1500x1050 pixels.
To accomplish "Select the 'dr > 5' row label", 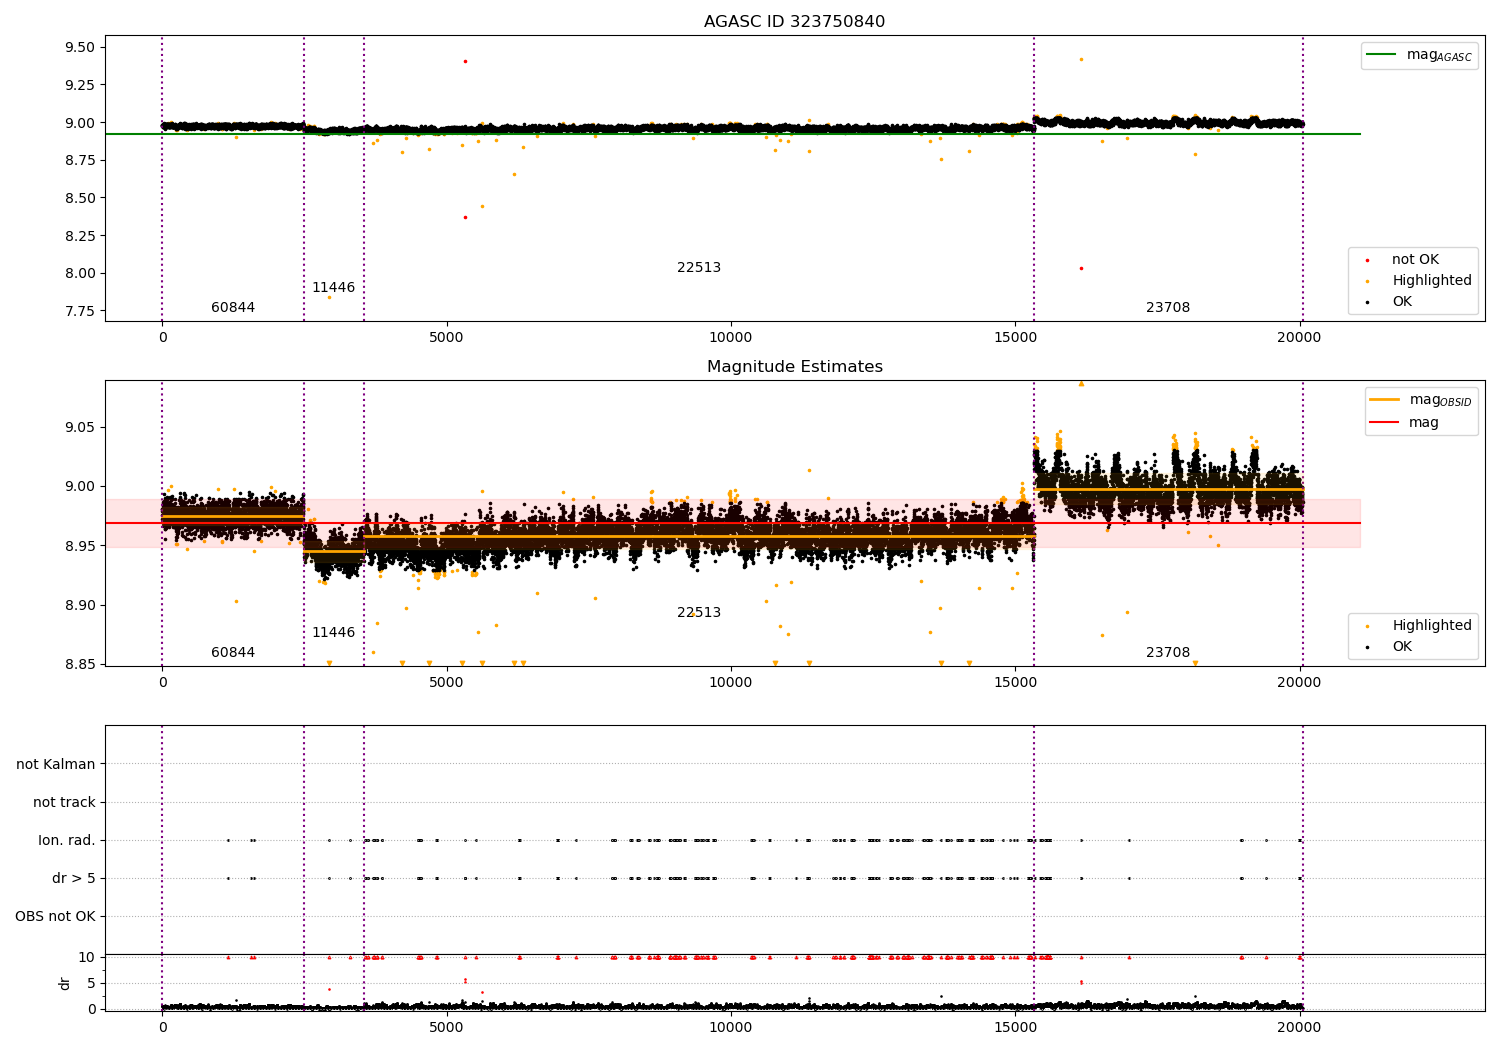I will pos(74,879).
